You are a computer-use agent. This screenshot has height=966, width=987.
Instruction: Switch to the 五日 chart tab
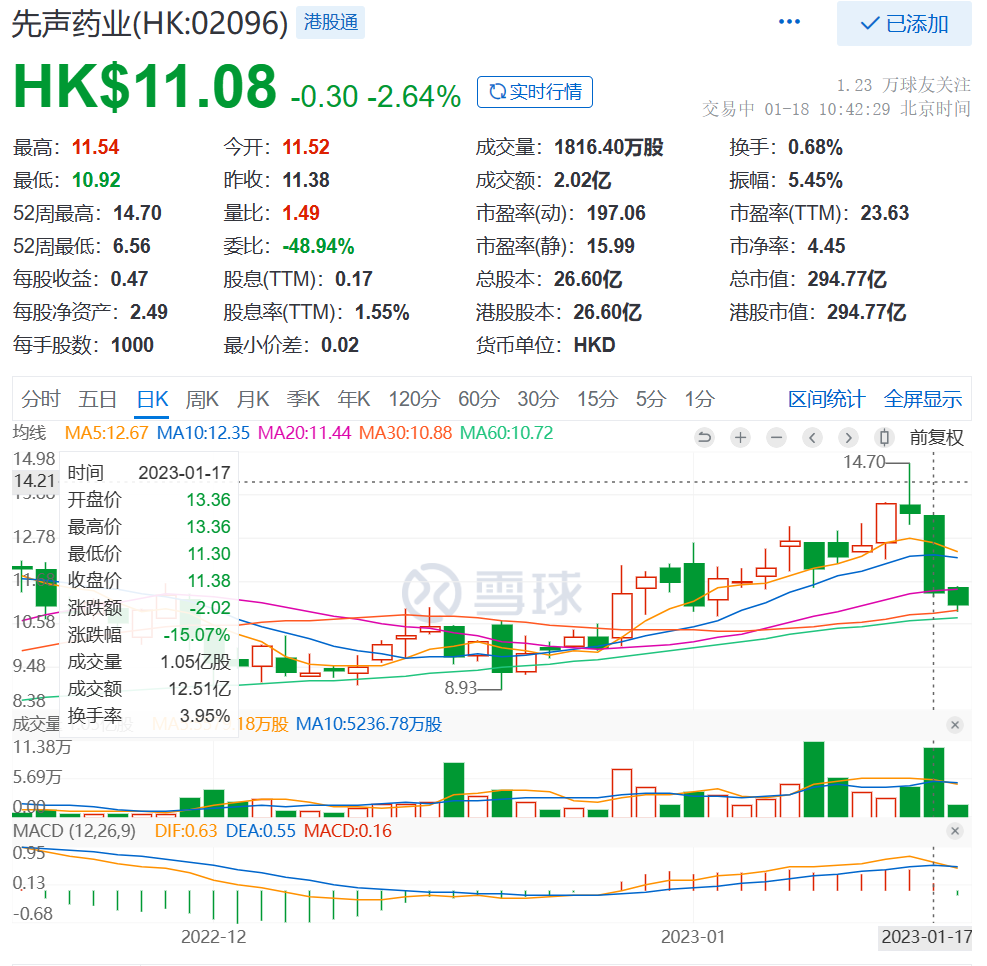point(98,399)
